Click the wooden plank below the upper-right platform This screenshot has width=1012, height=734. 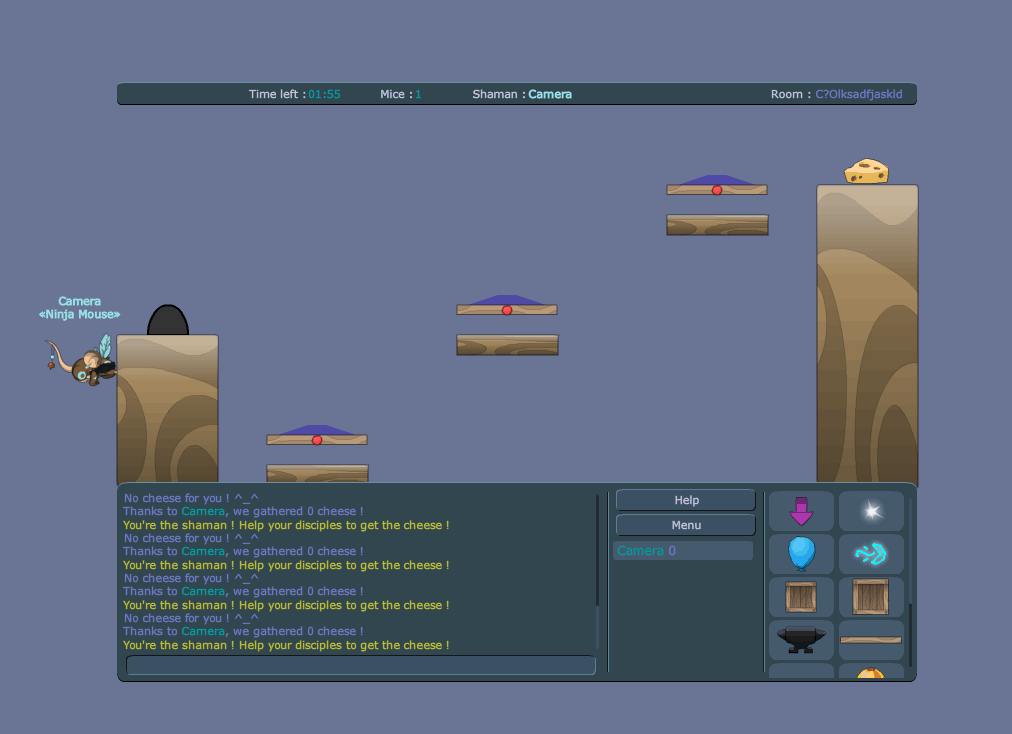(x=717, y=225)
